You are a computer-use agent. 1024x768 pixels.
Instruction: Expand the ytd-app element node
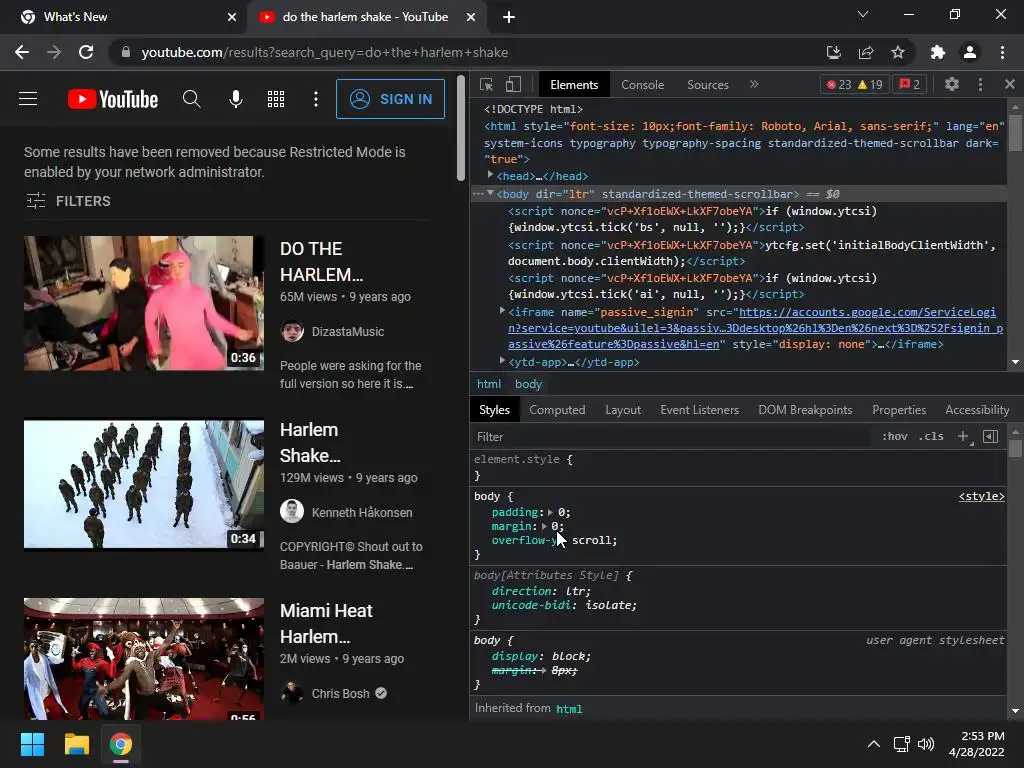tap(502, 360)
